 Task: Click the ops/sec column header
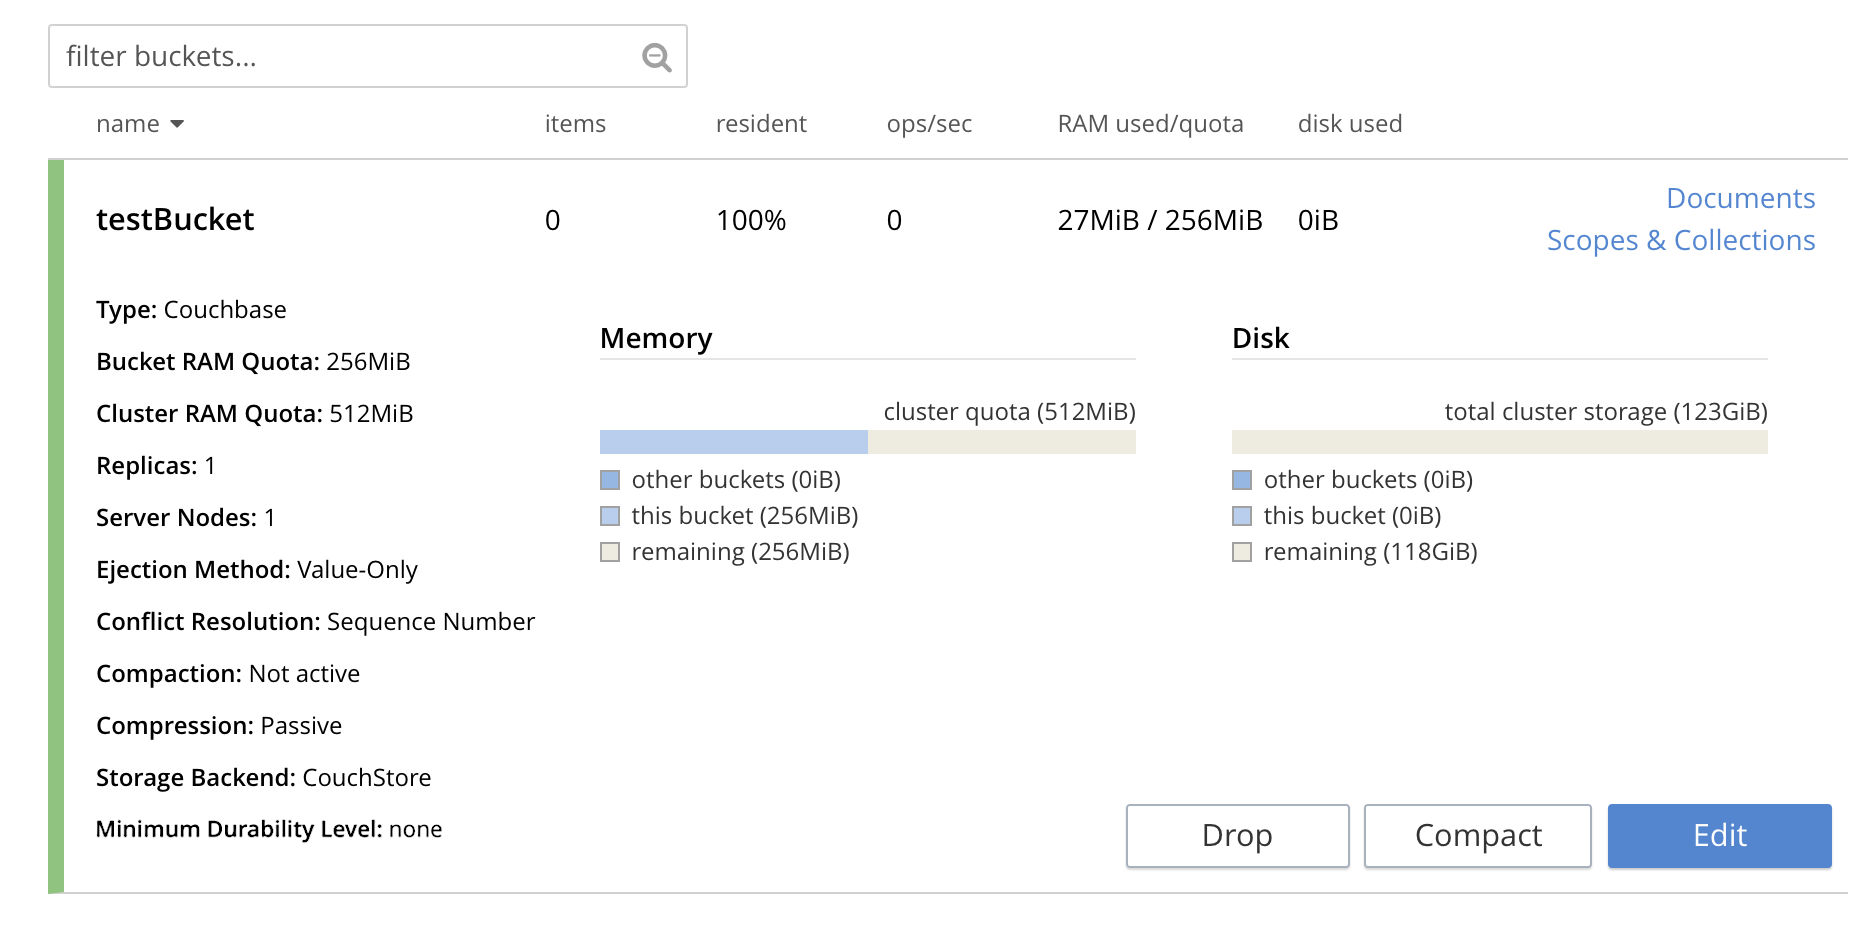(928, 124)
